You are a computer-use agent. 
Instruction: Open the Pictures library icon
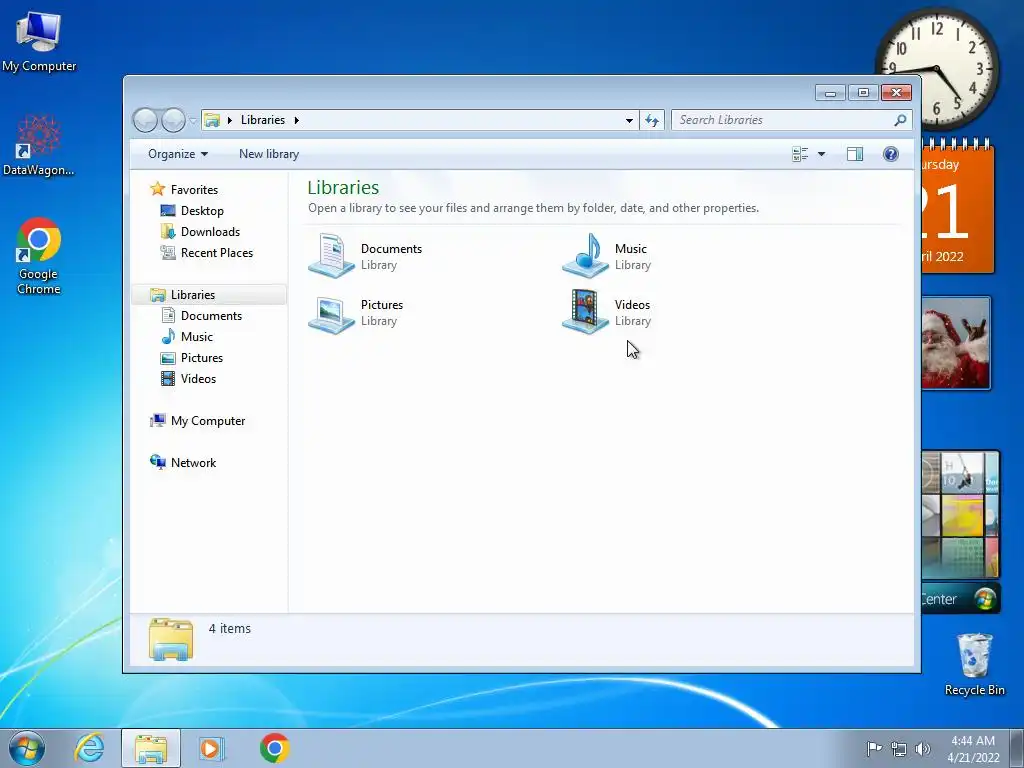(x=331, y=313)
